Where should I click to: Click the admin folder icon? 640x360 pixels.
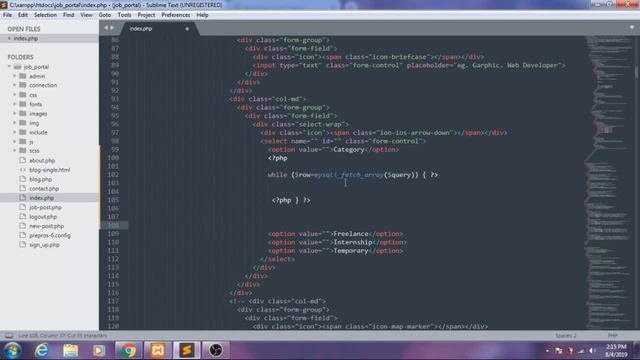pyautogui.click(x=23, y=76)
